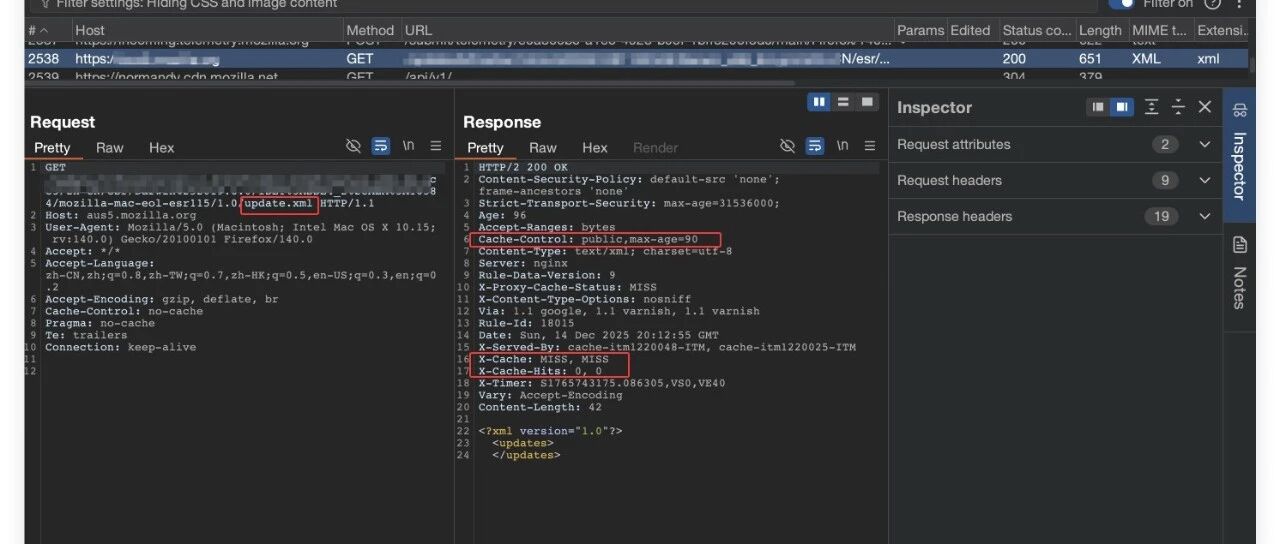This screenshot has height=544, width=1280.
Task: Click Rule-Id: 18015 response line
Action: pyautogui.click(x=526, y=323)
